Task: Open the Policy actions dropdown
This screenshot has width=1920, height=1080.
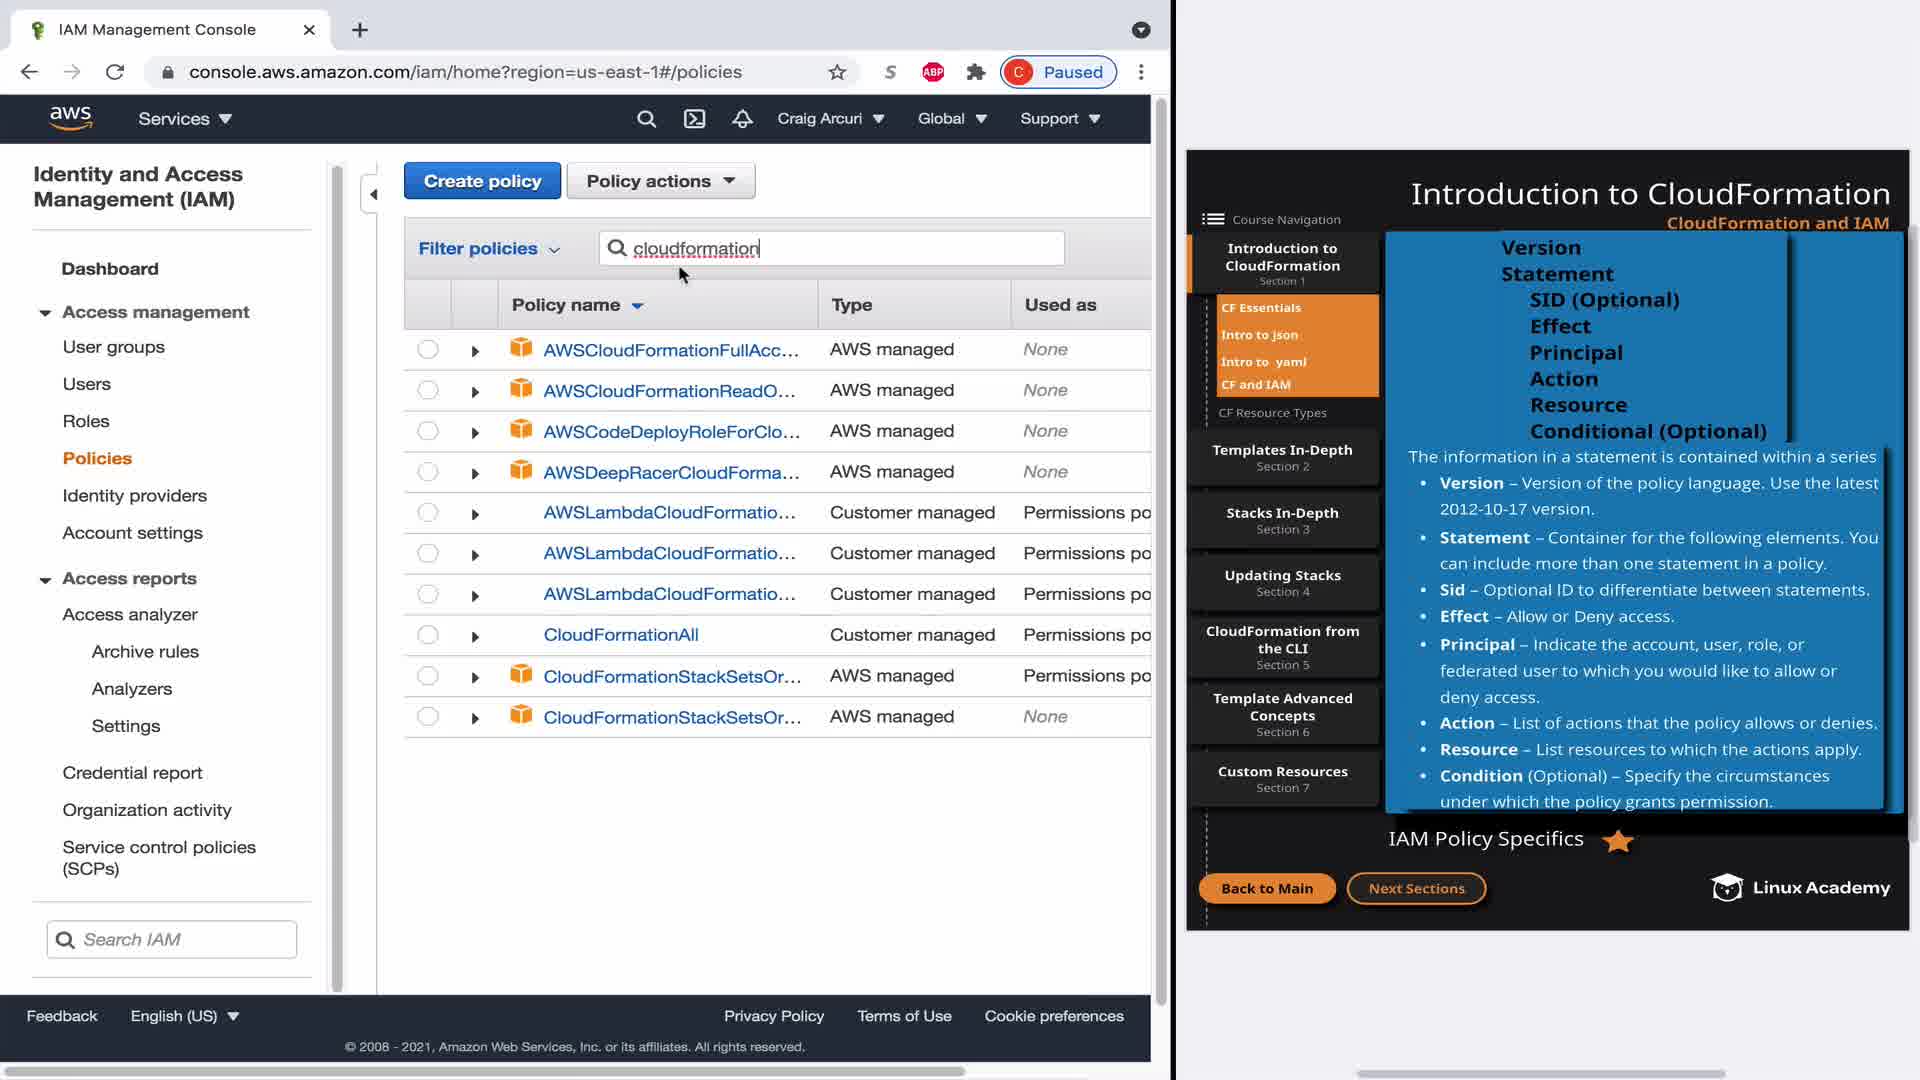Action: pyautogui.click(x=660, y=181)
